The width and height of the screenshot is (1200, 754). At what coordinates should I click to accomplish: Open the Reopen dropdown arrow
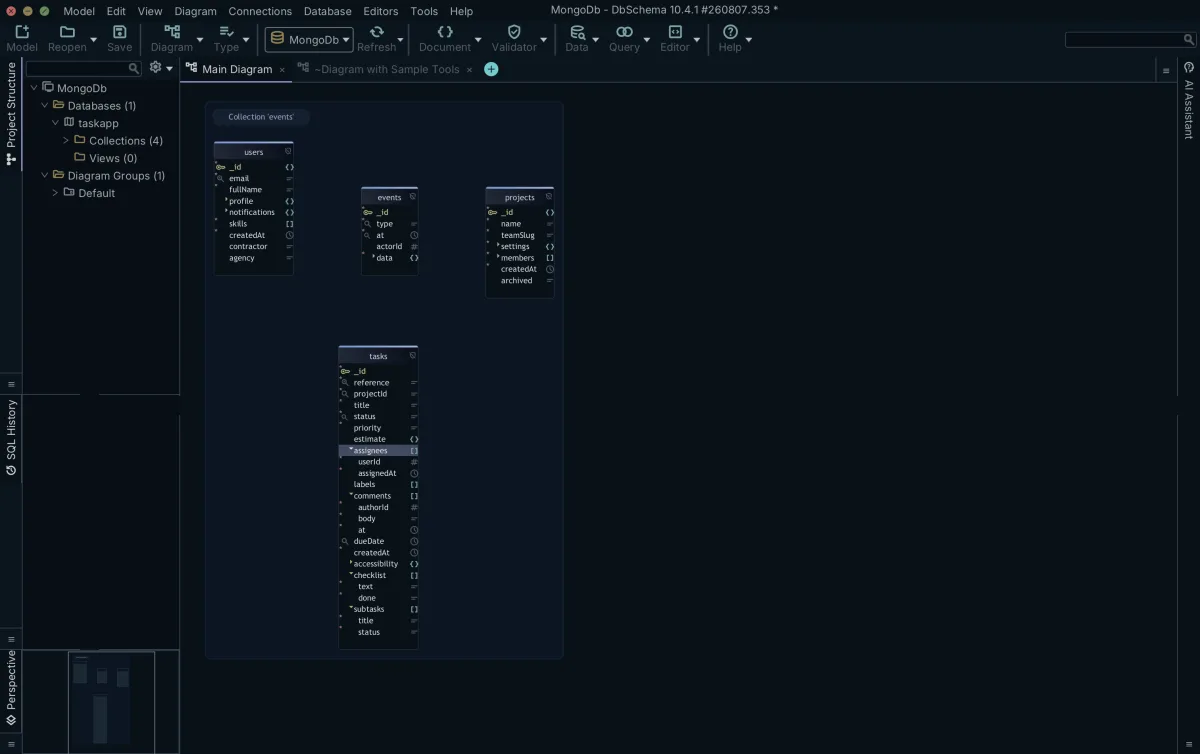(x=93, y=40)
